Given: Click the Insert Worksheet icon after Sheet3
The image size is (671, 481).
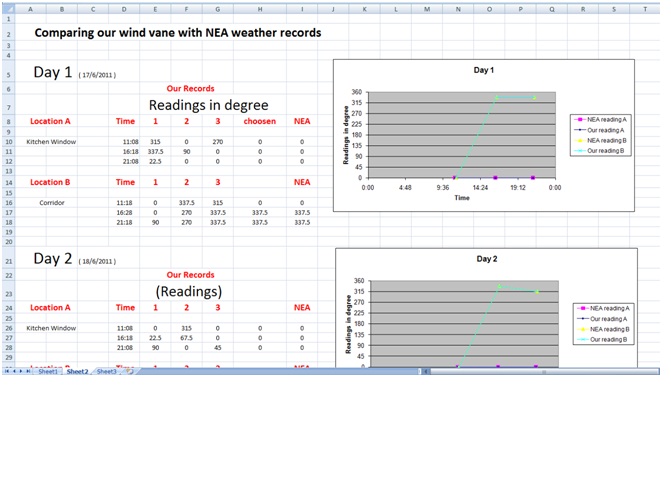Looking at the screenshot, I should click(x=130, y=371).
